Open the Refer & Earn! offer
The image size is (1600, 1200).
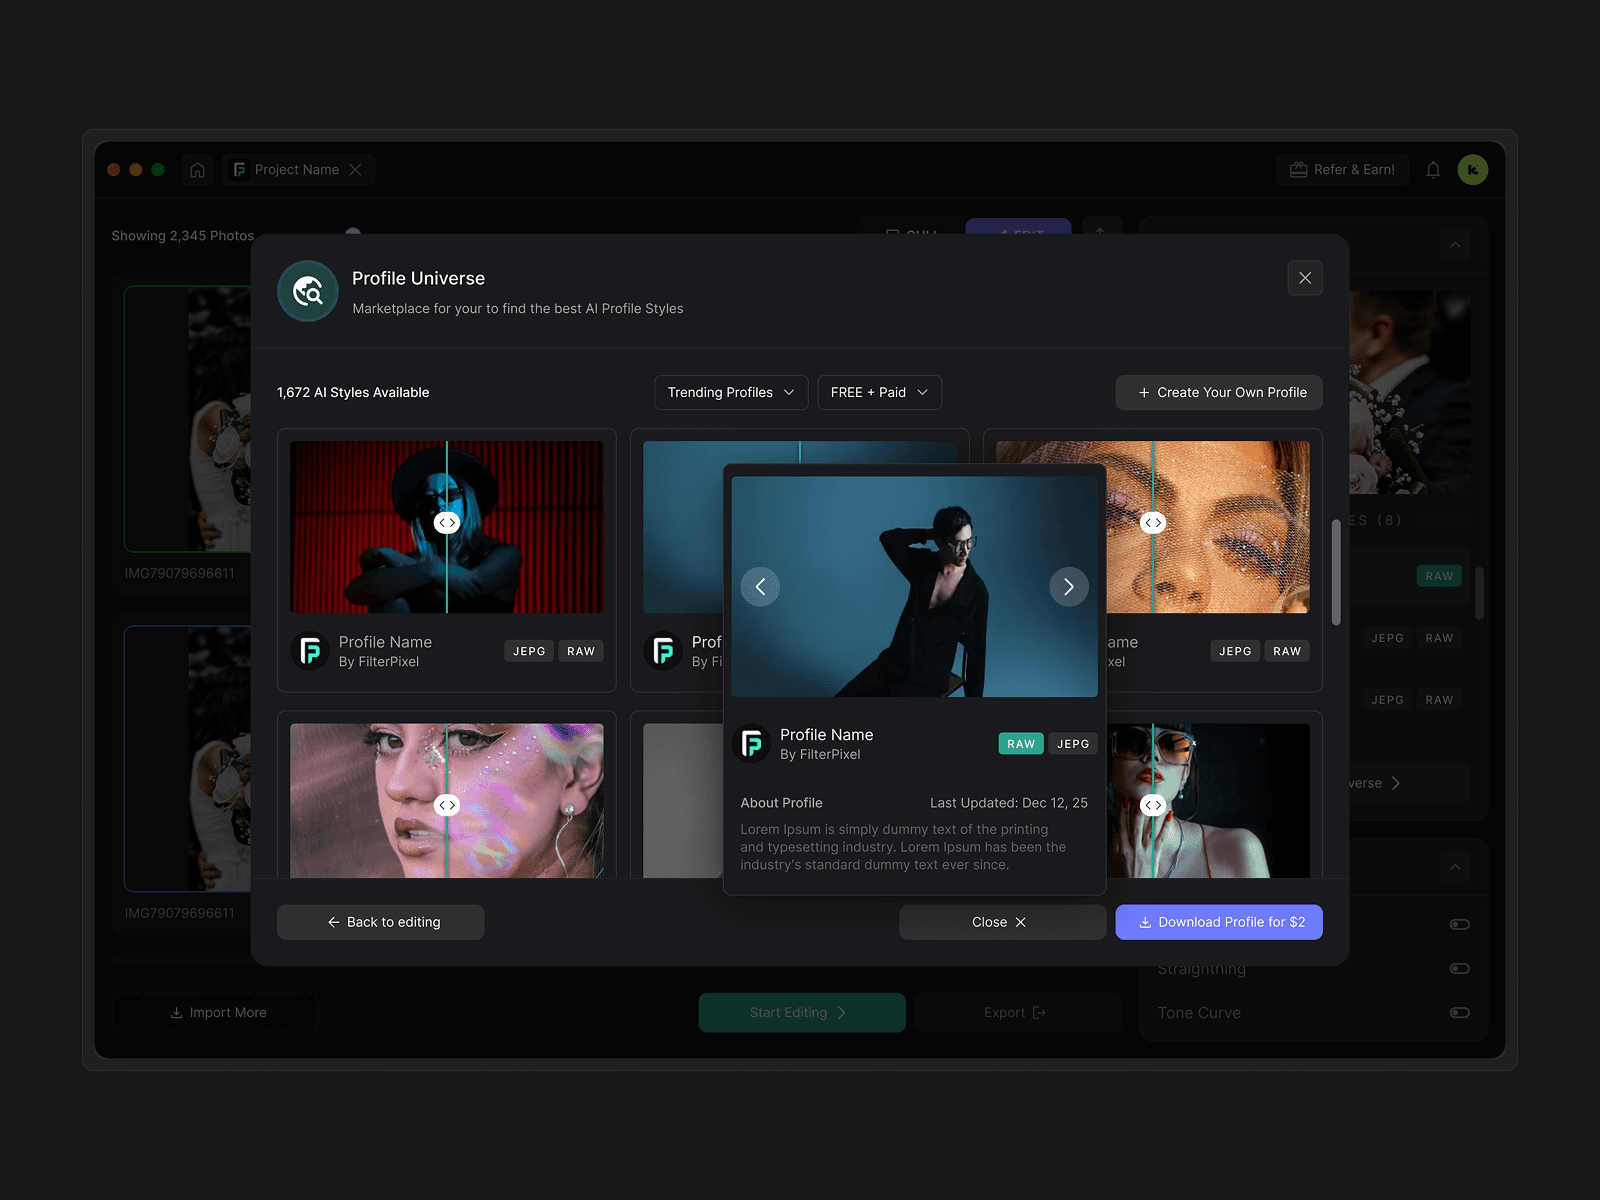pos(1342,170)
